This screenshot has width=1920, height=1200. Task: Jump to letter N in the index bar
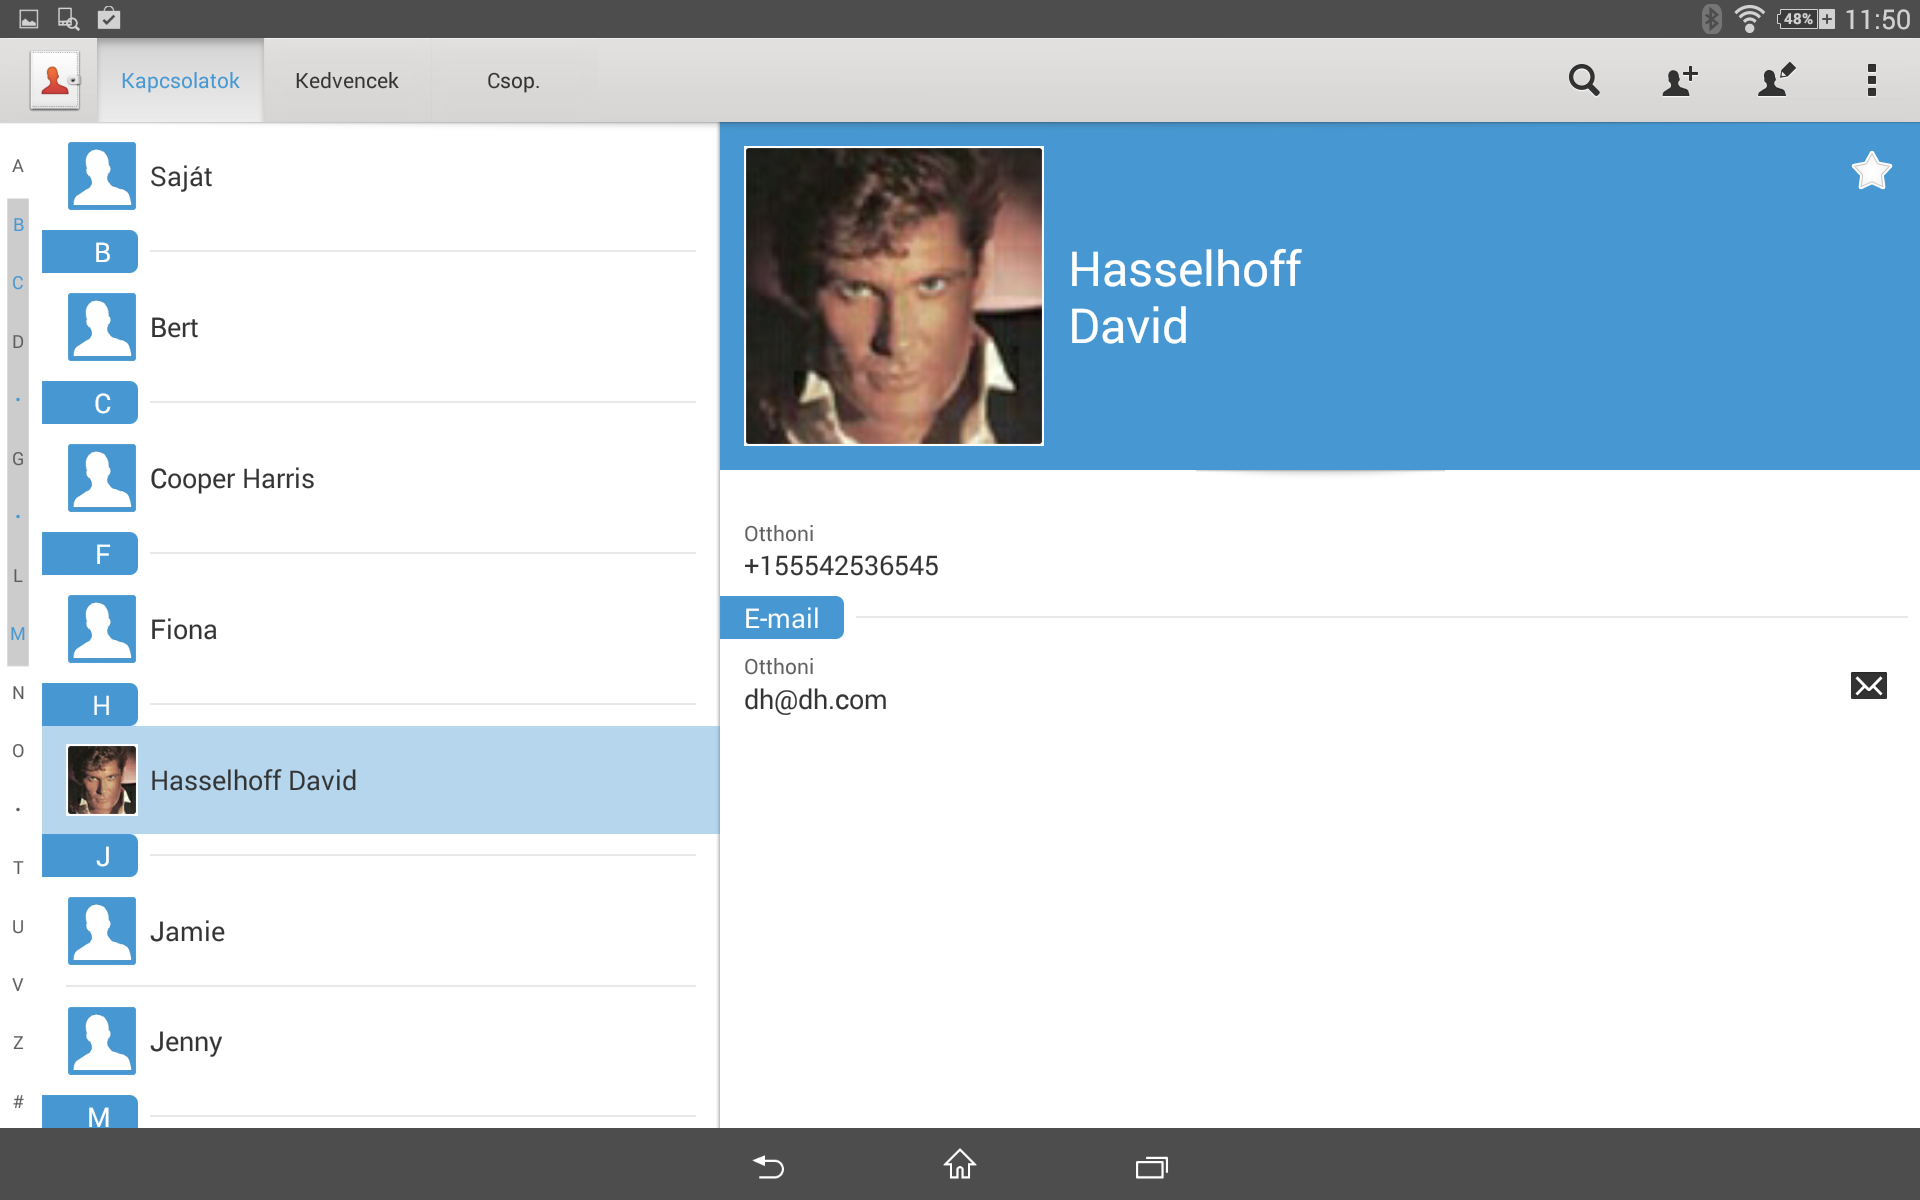click(18, 693)
